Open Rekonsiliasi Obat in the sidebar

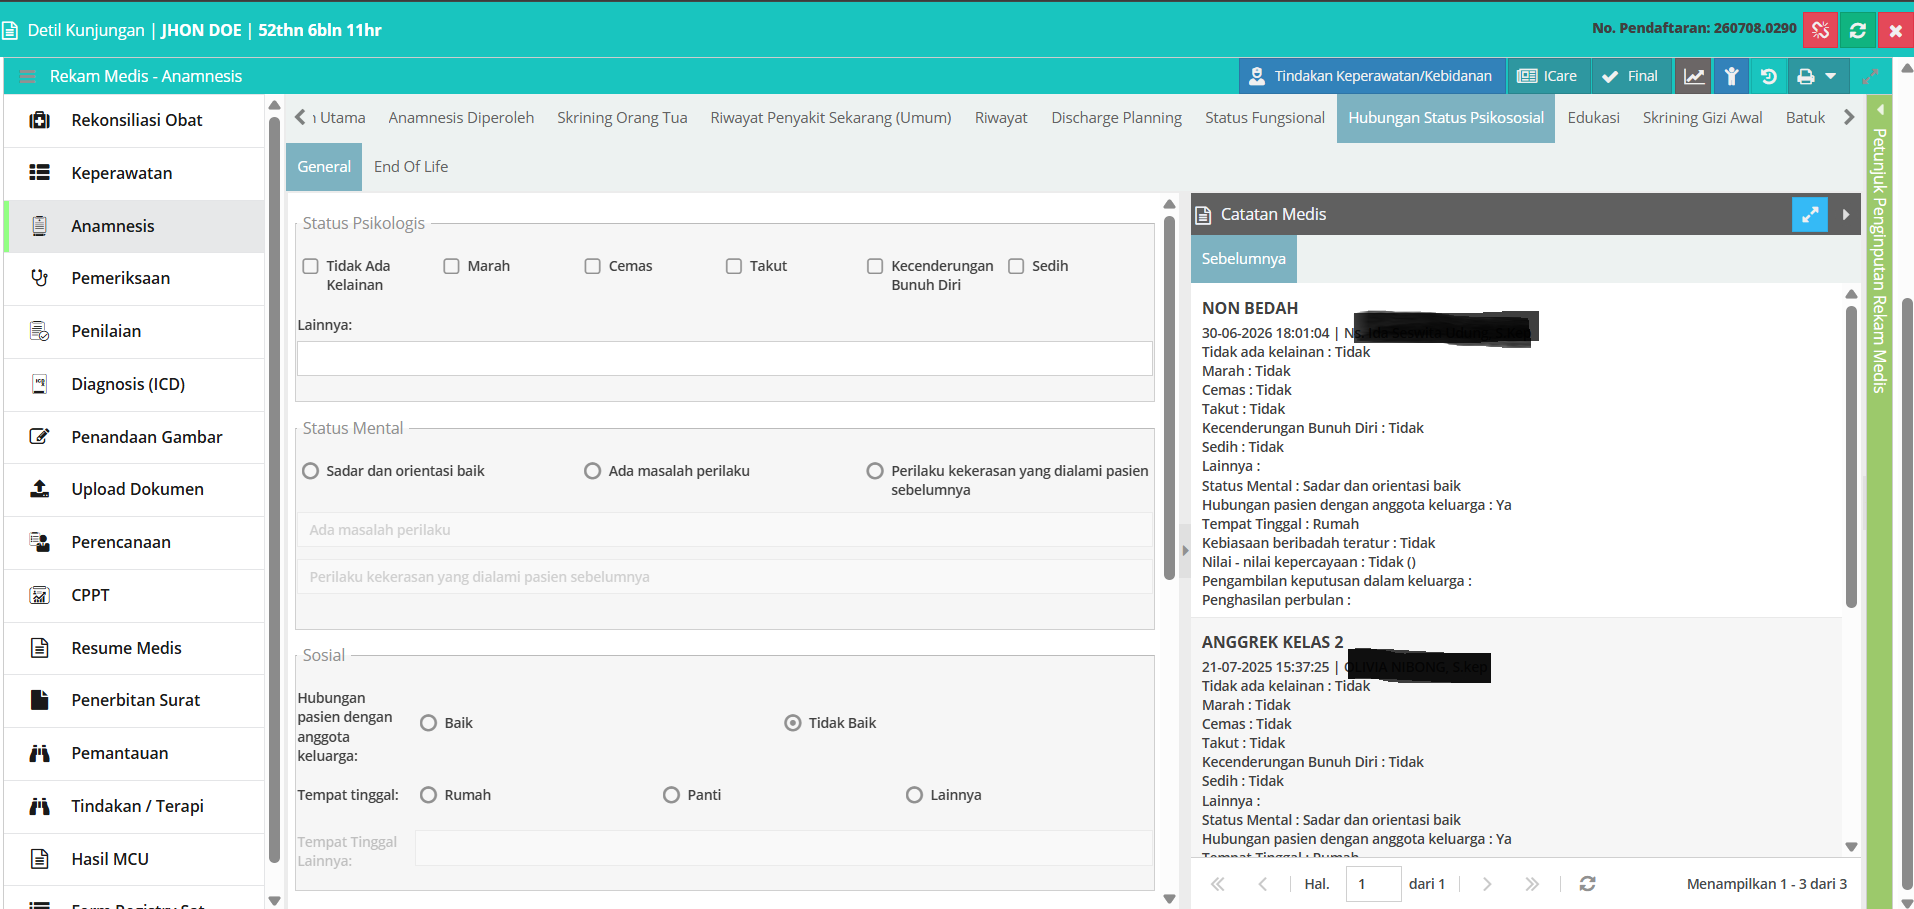tap(135, 120)
